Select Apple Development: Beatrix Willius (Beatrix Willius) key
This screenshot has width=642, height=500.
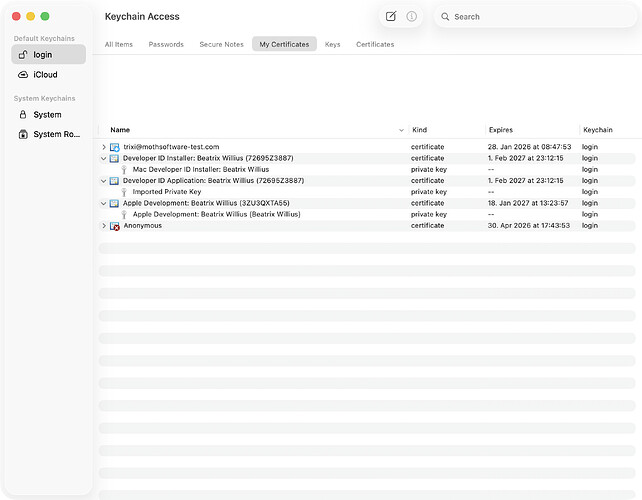pyautogui.click(x=367, y=215)
